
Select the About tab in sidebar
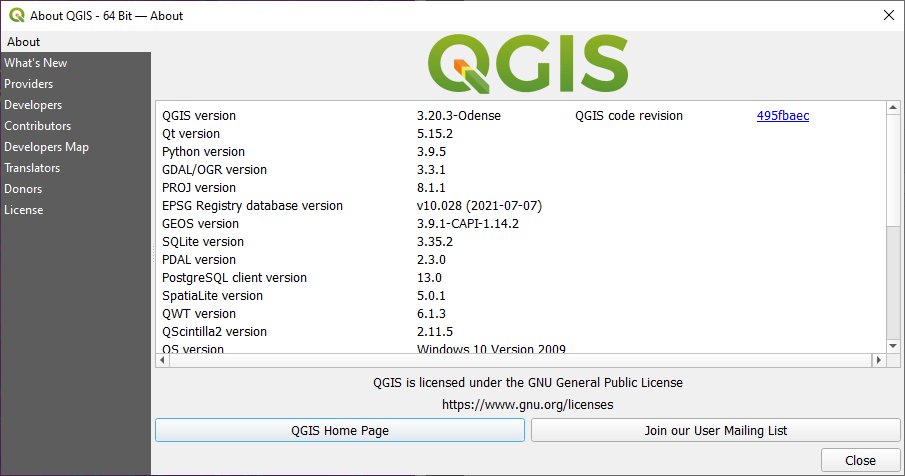(x=24, y=42)
